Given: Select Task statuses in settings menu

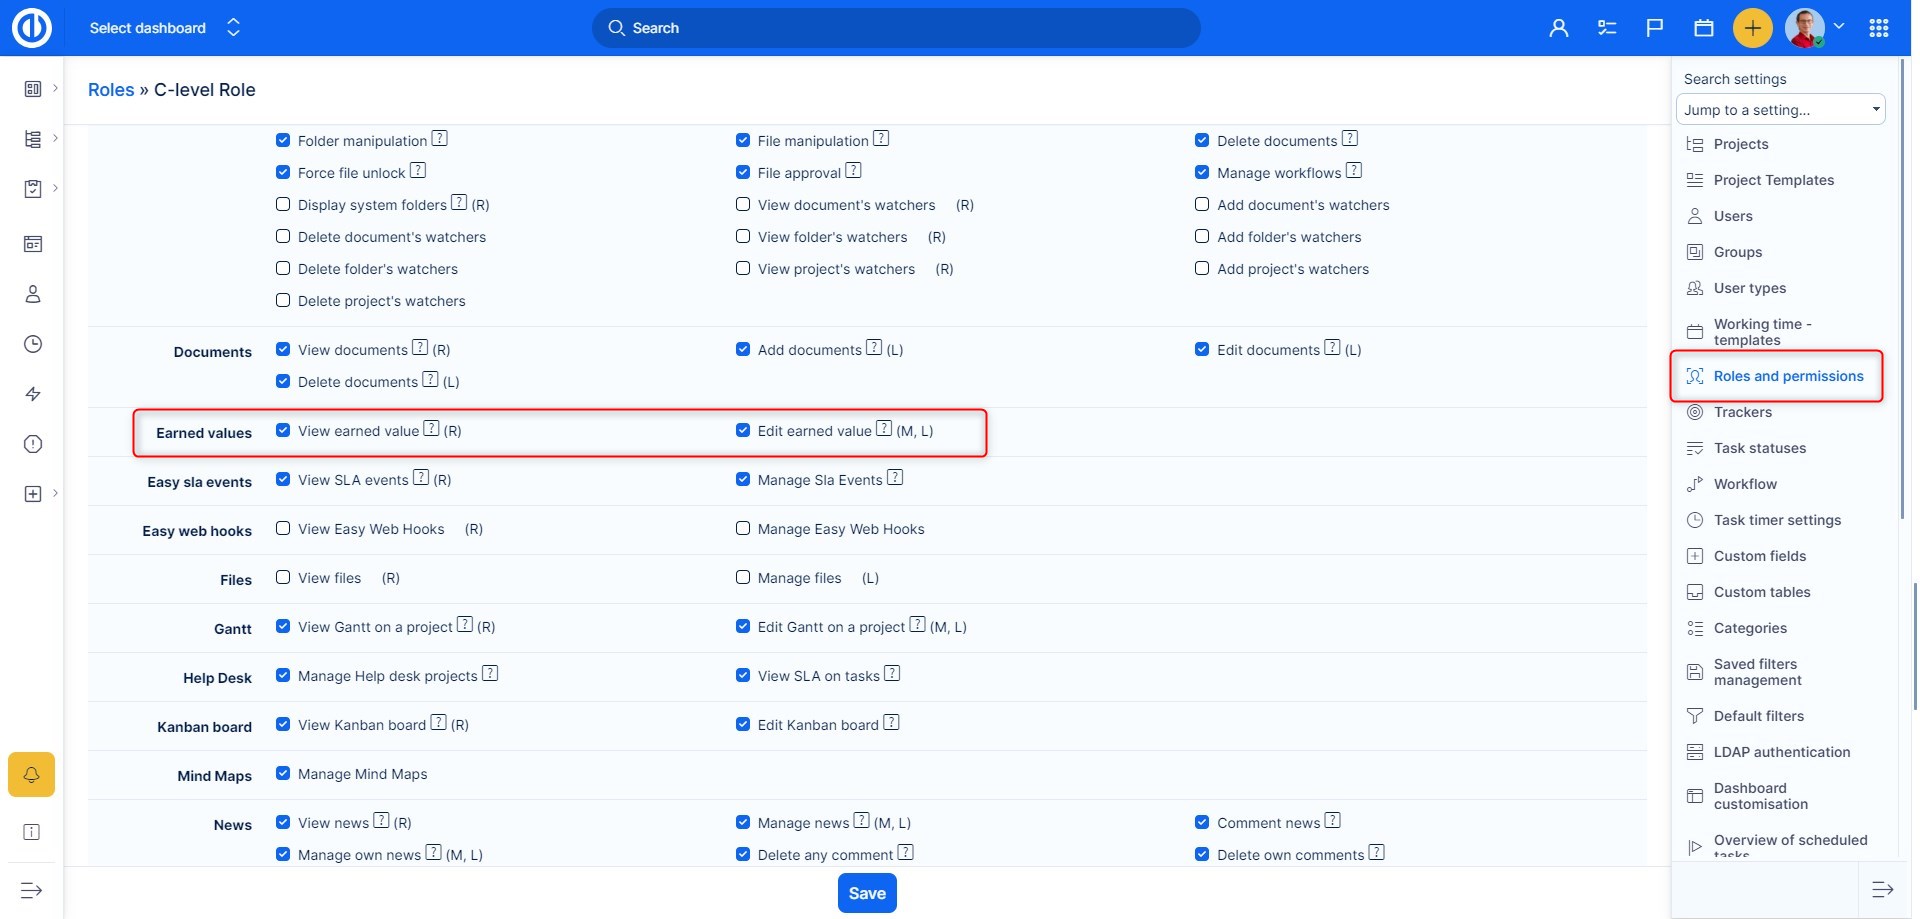Looking at the screenshot, I should coord(1759,448).
